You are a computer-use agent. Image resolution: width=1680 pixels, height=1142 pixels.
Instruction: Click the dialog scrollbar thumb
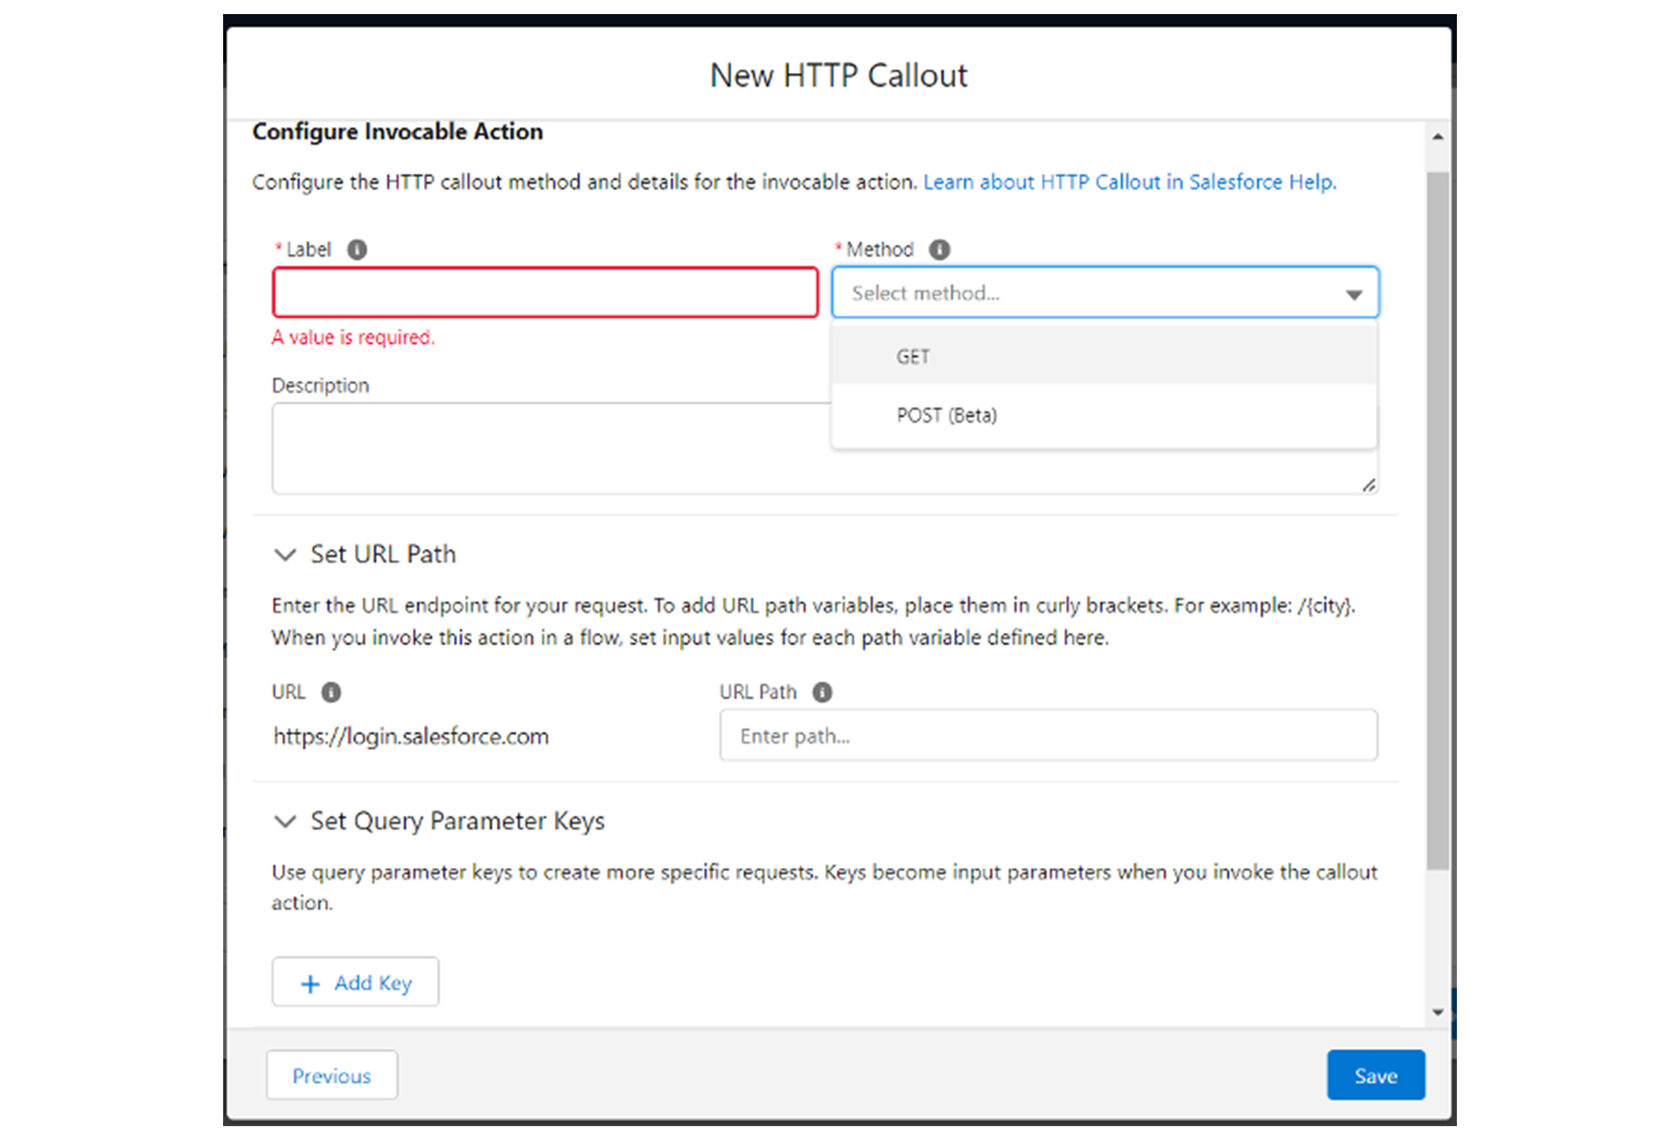click(1438, 520)
